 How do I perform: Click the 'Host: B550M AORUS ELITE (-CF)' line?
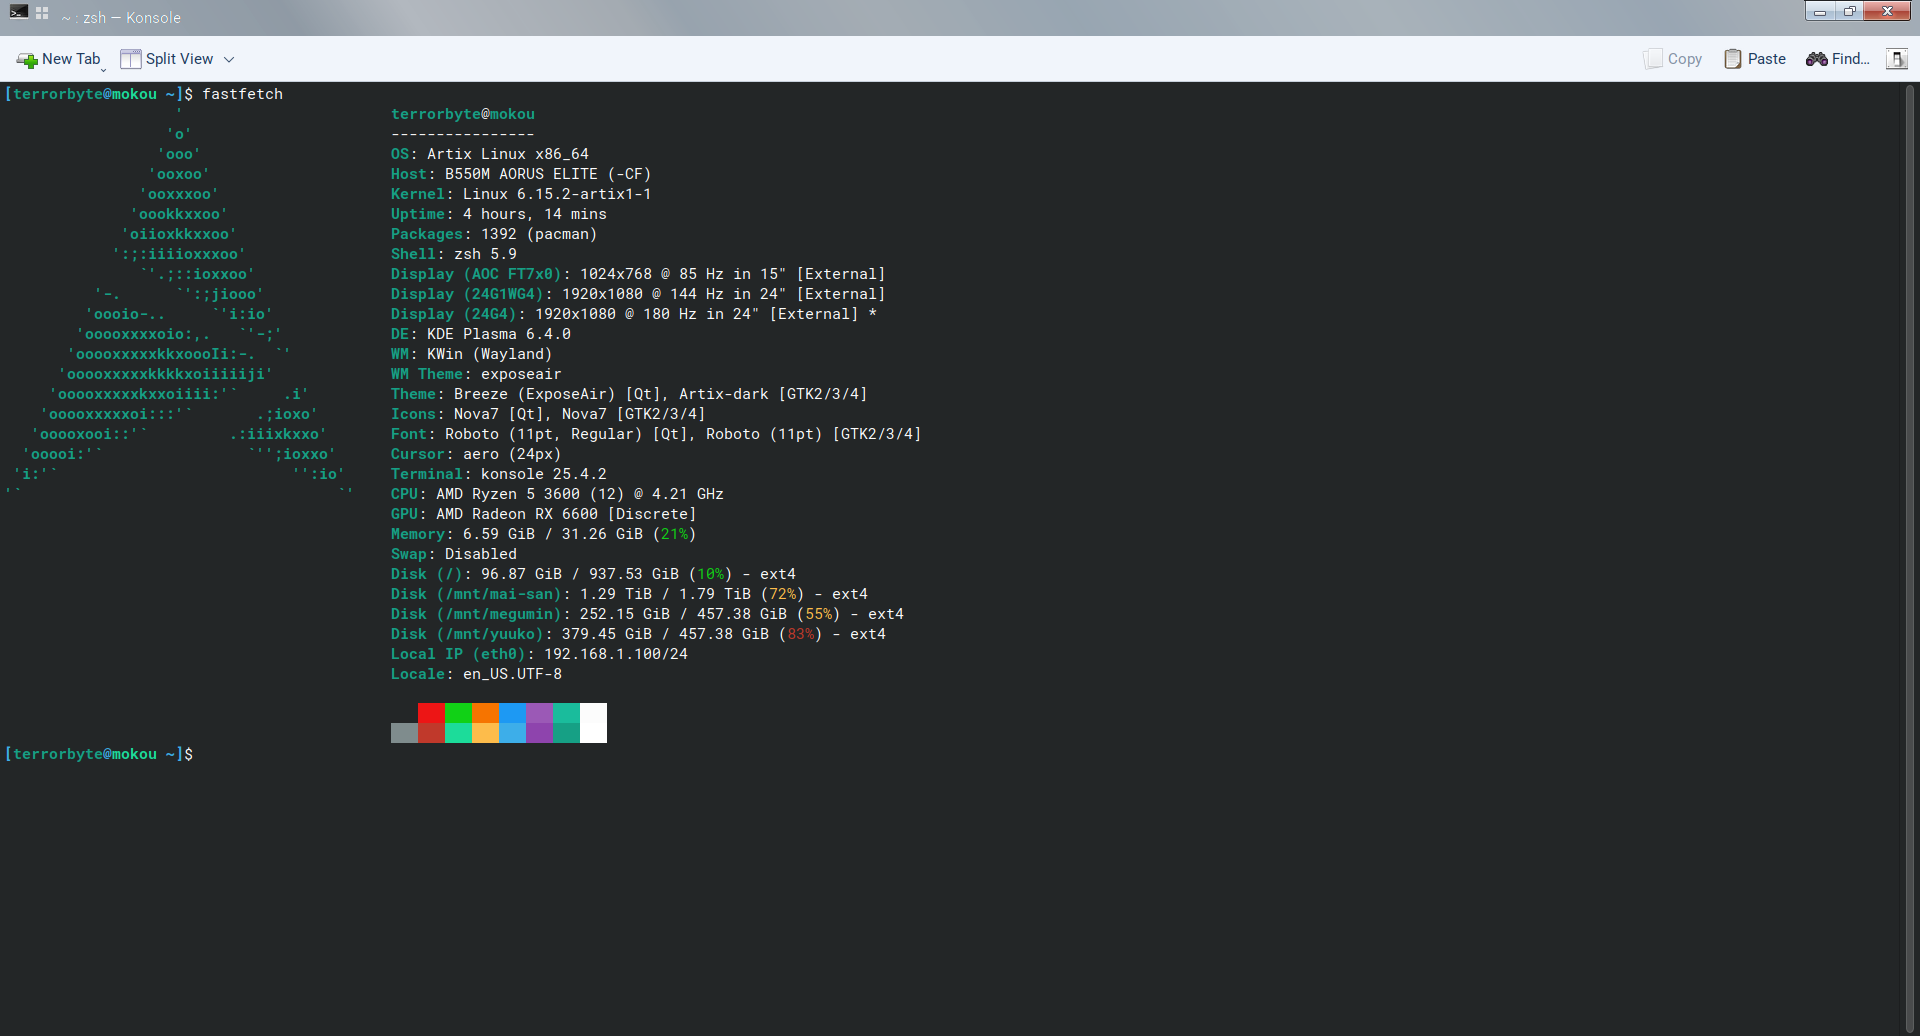pyautogui.click(x=521, y=174)
